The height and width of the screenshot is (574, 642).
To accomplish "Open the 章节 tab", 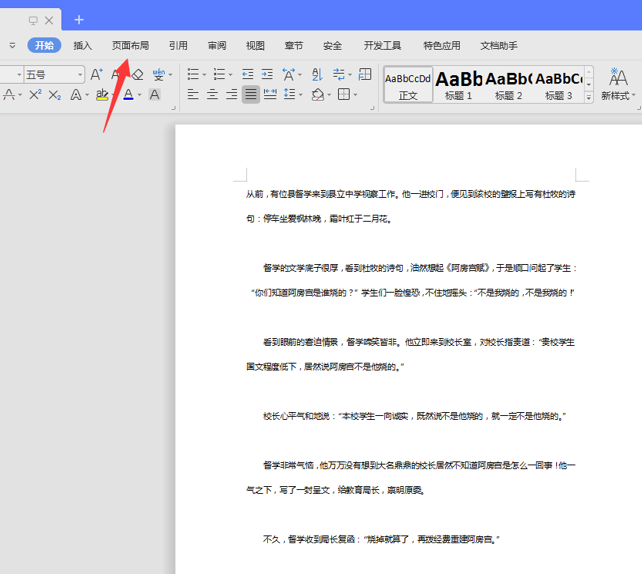I will [294, 45].
